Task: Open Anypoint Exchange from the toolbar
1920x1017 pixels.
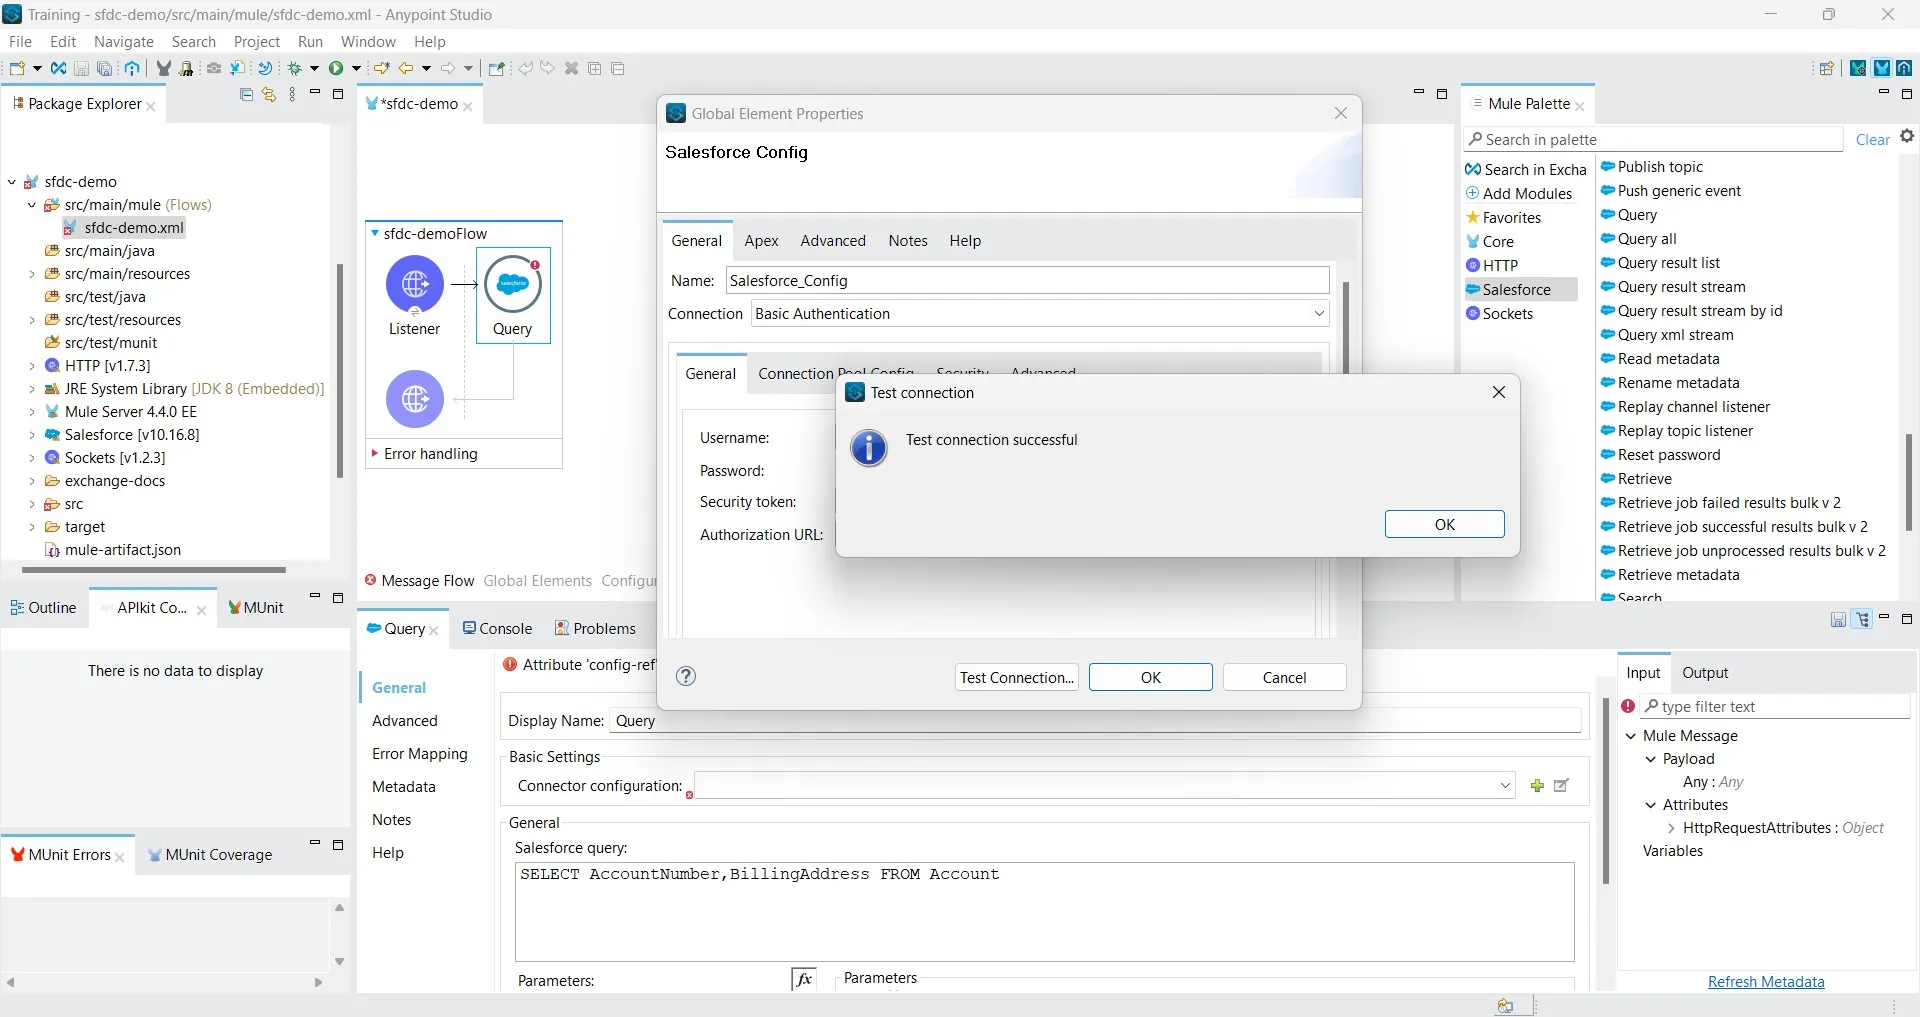Action: (x=58, y=68)
